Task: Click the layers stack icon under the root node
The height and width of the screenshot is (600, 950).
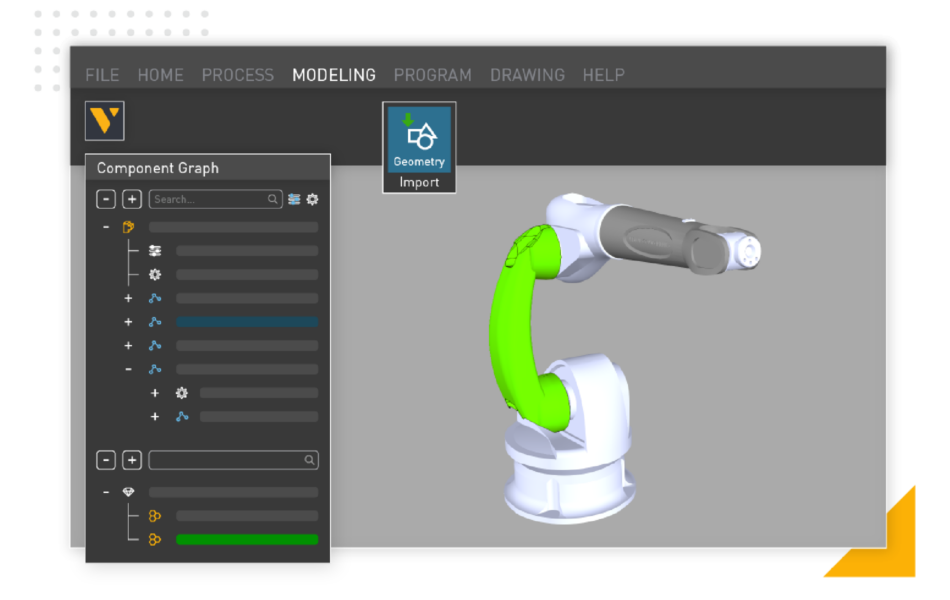Action: pos(154,250)
